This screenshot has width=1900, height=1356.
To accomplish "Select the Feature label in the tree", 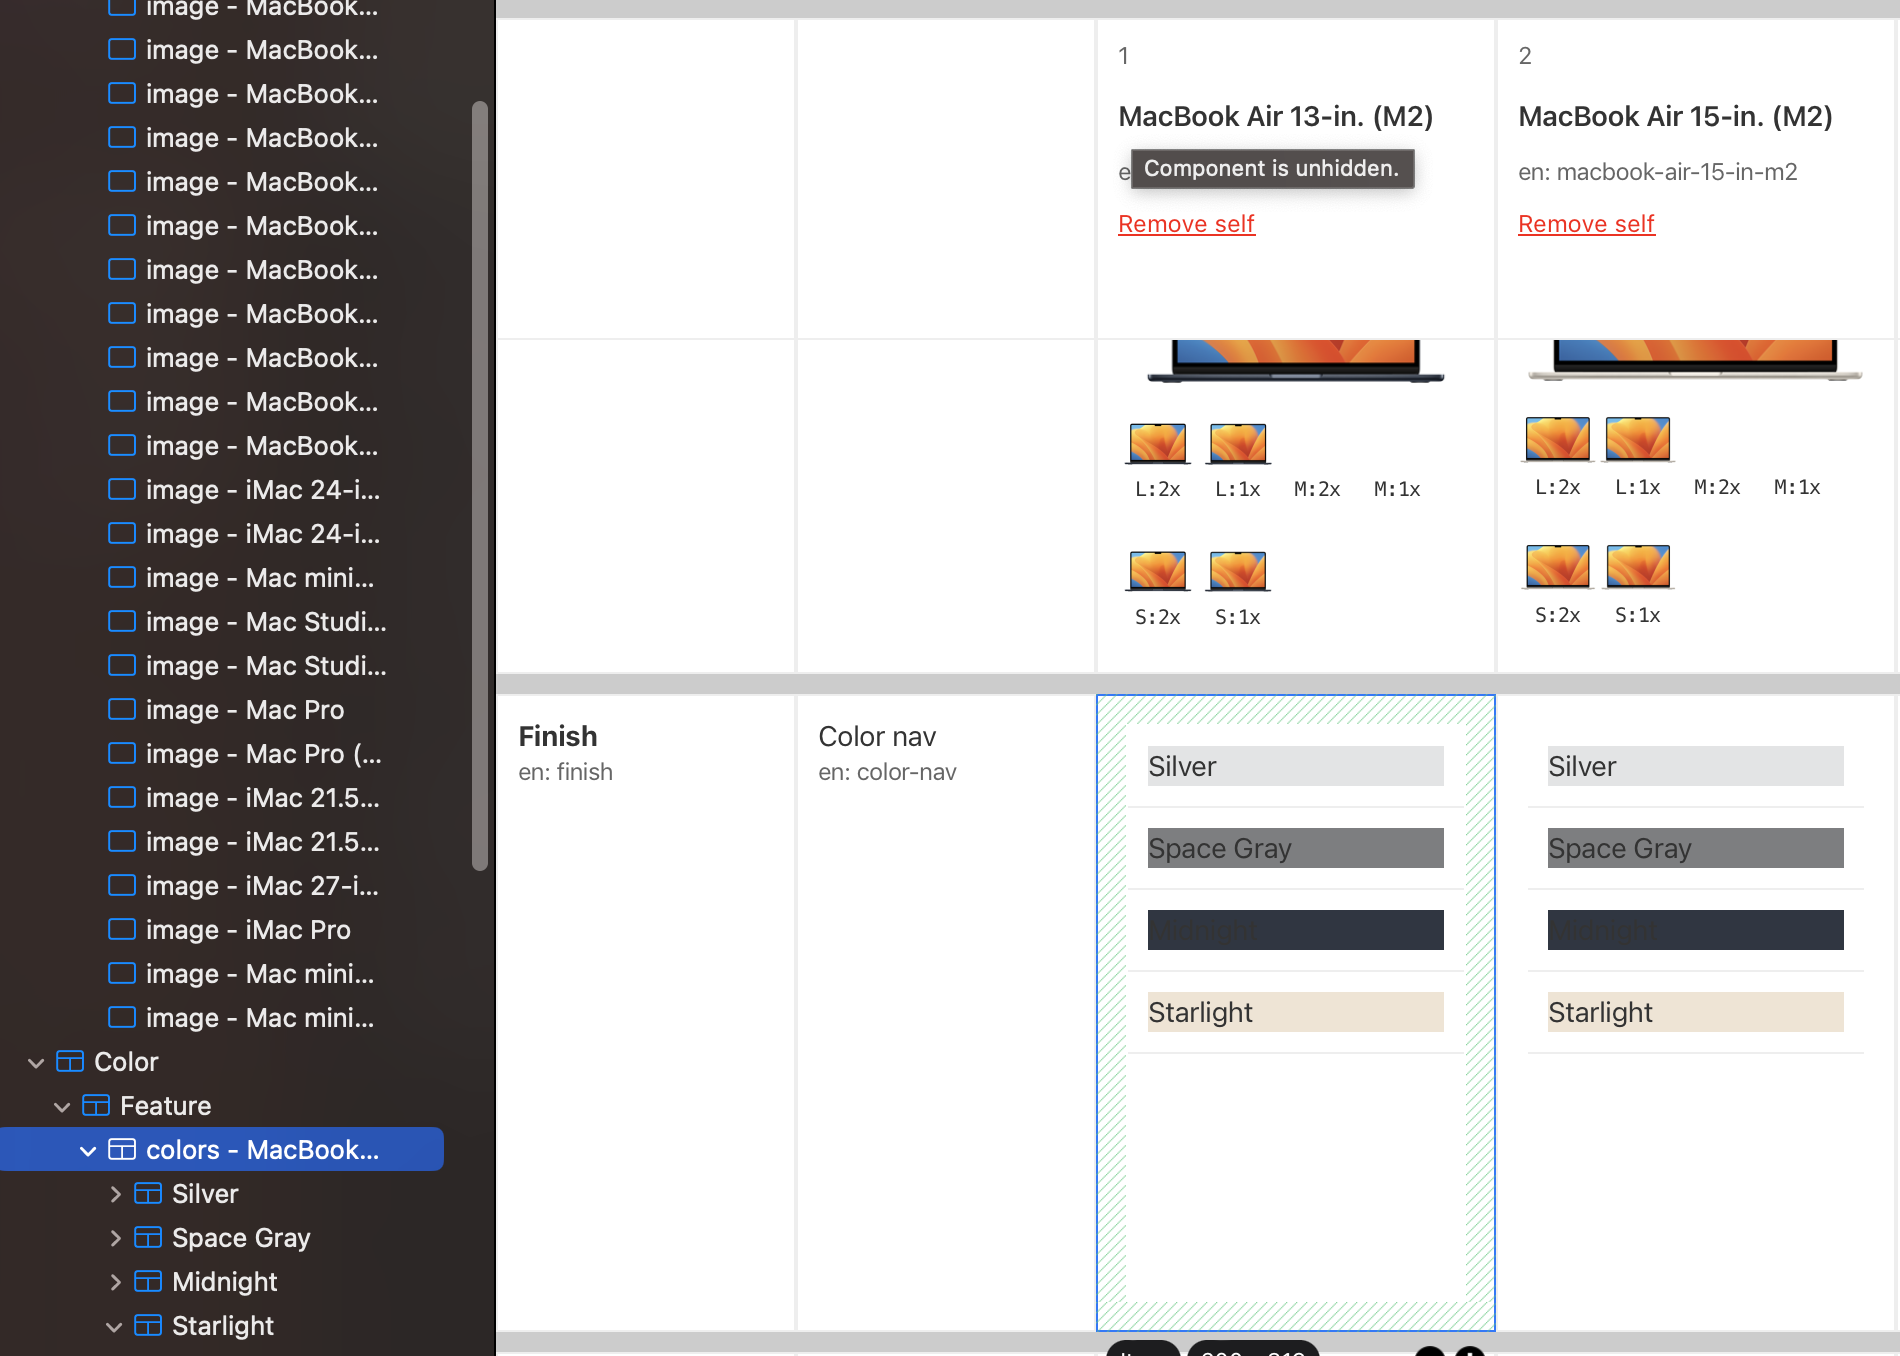I will pos(166,1106).
